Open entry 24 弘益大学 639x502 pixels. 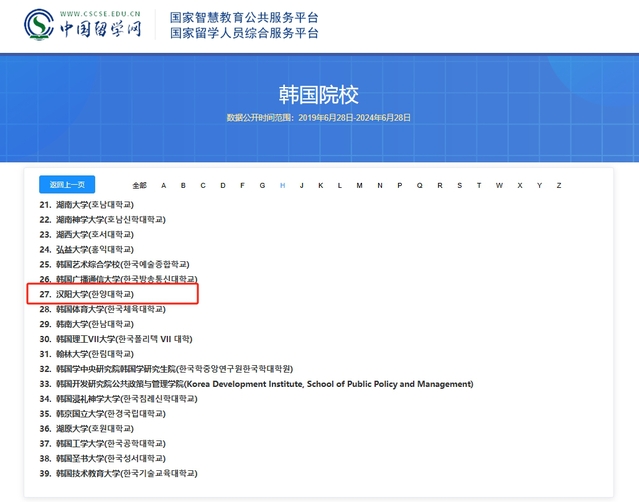click(x=86, y=249)
